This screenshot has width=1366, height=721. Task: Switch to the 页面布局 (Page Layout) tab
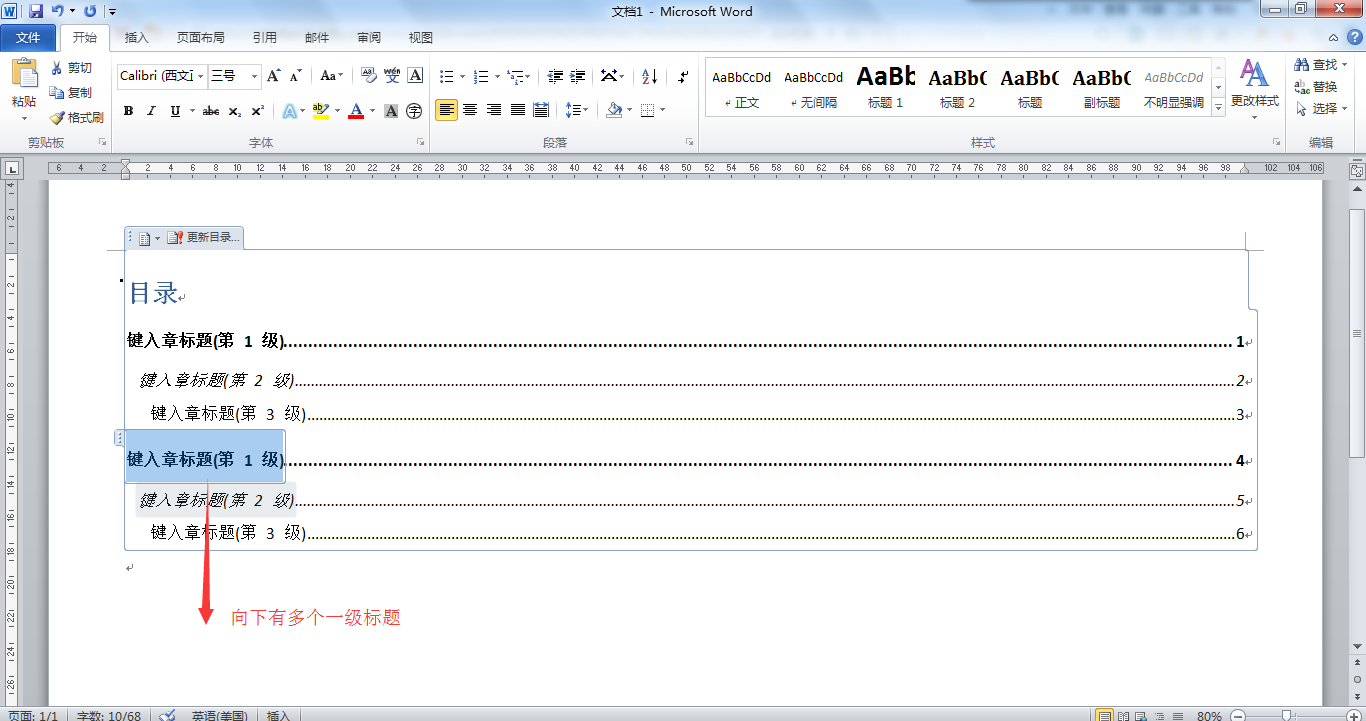pos(200,38)
